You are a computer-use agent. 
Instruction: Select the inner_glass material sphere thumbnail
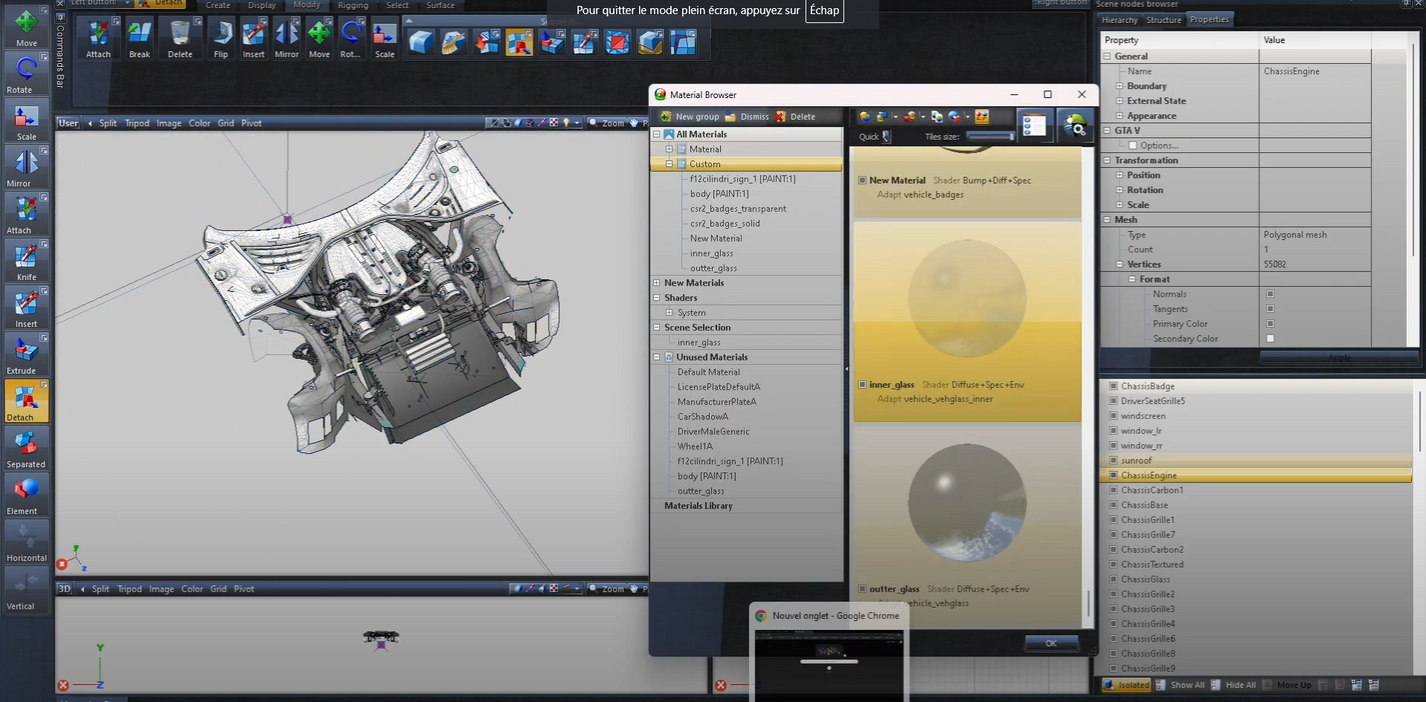click(x=966, y=297)
